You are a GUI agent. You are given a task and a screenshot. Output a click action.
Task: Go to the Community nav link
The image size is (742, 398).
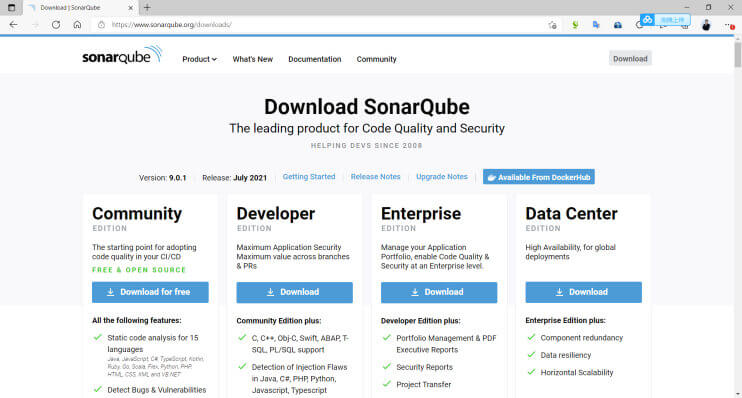(x=376, y=59)
